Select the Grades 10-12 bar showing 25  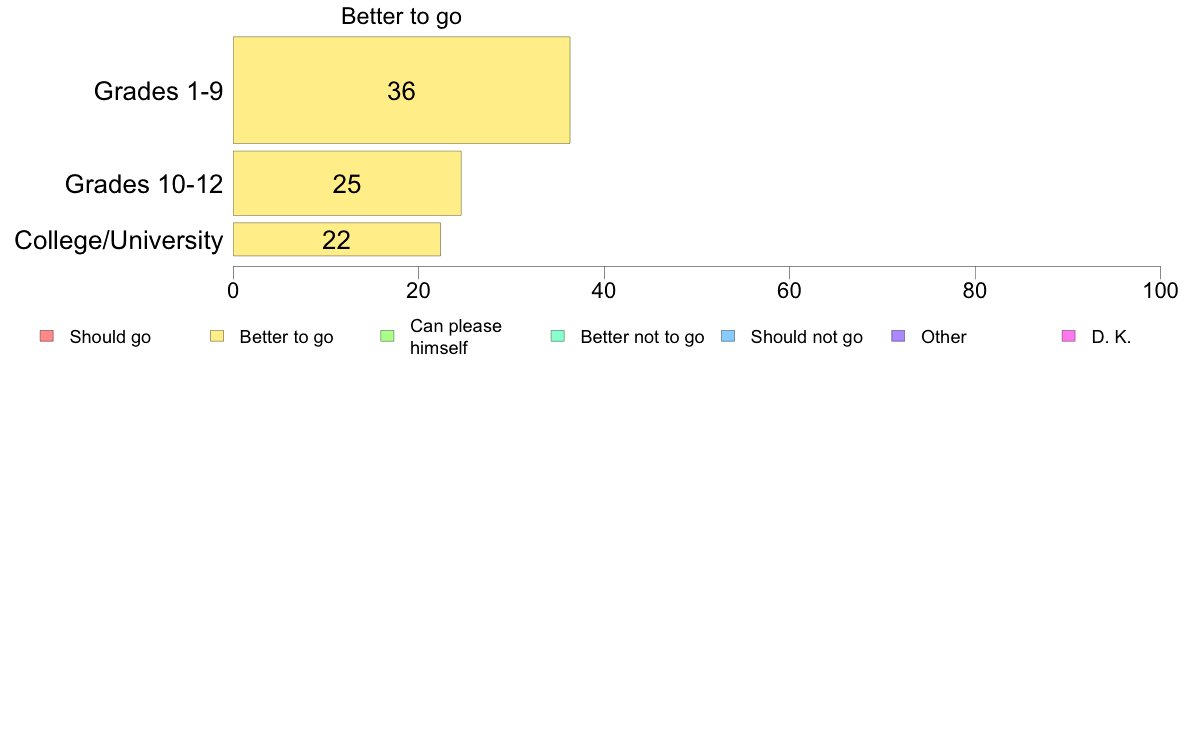pos(347,183)
